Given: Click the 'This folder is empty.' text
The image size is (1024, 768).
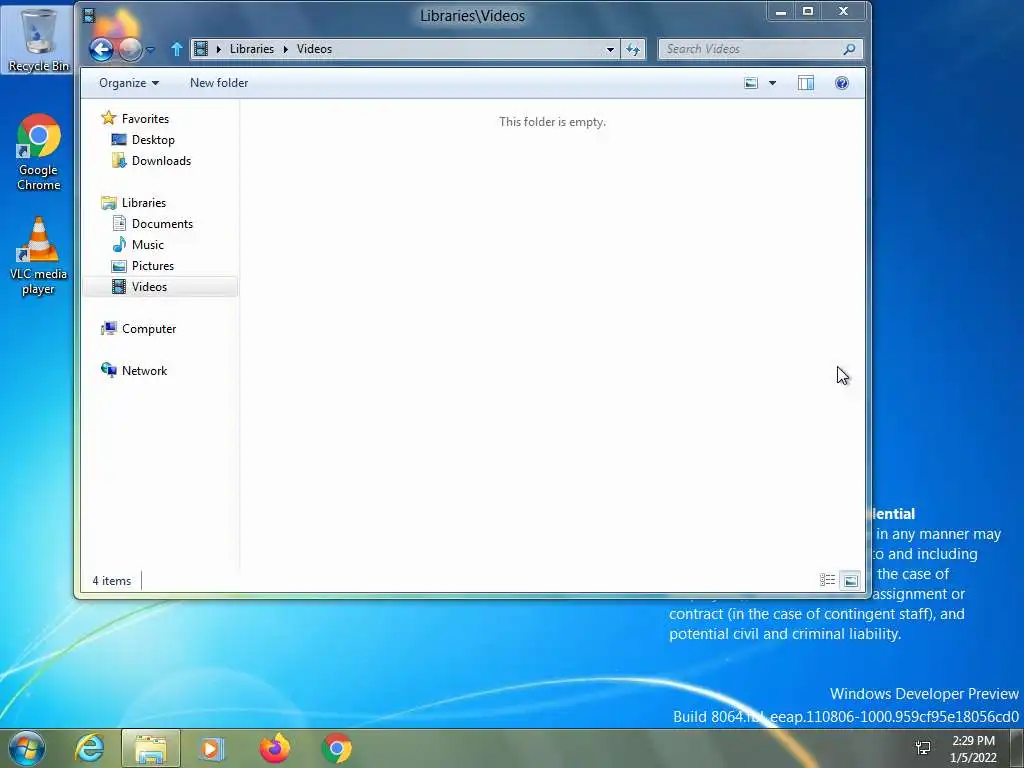Looking at the screenshot, I should [552, 121].
